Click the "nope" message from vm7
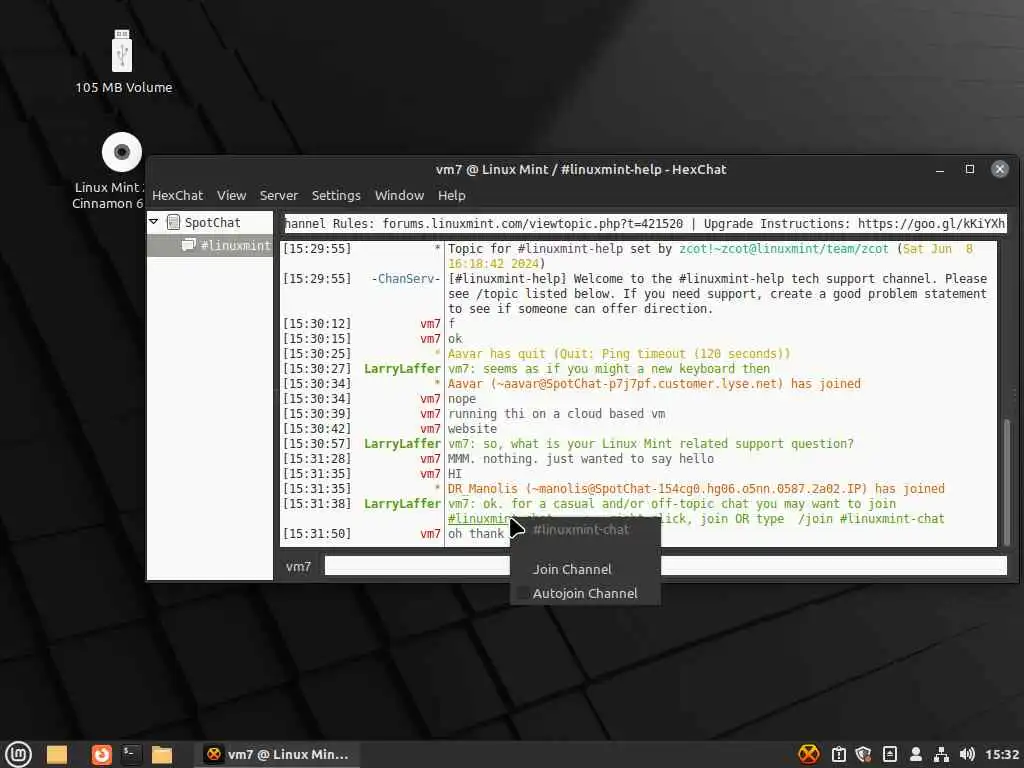 point(462,399)
